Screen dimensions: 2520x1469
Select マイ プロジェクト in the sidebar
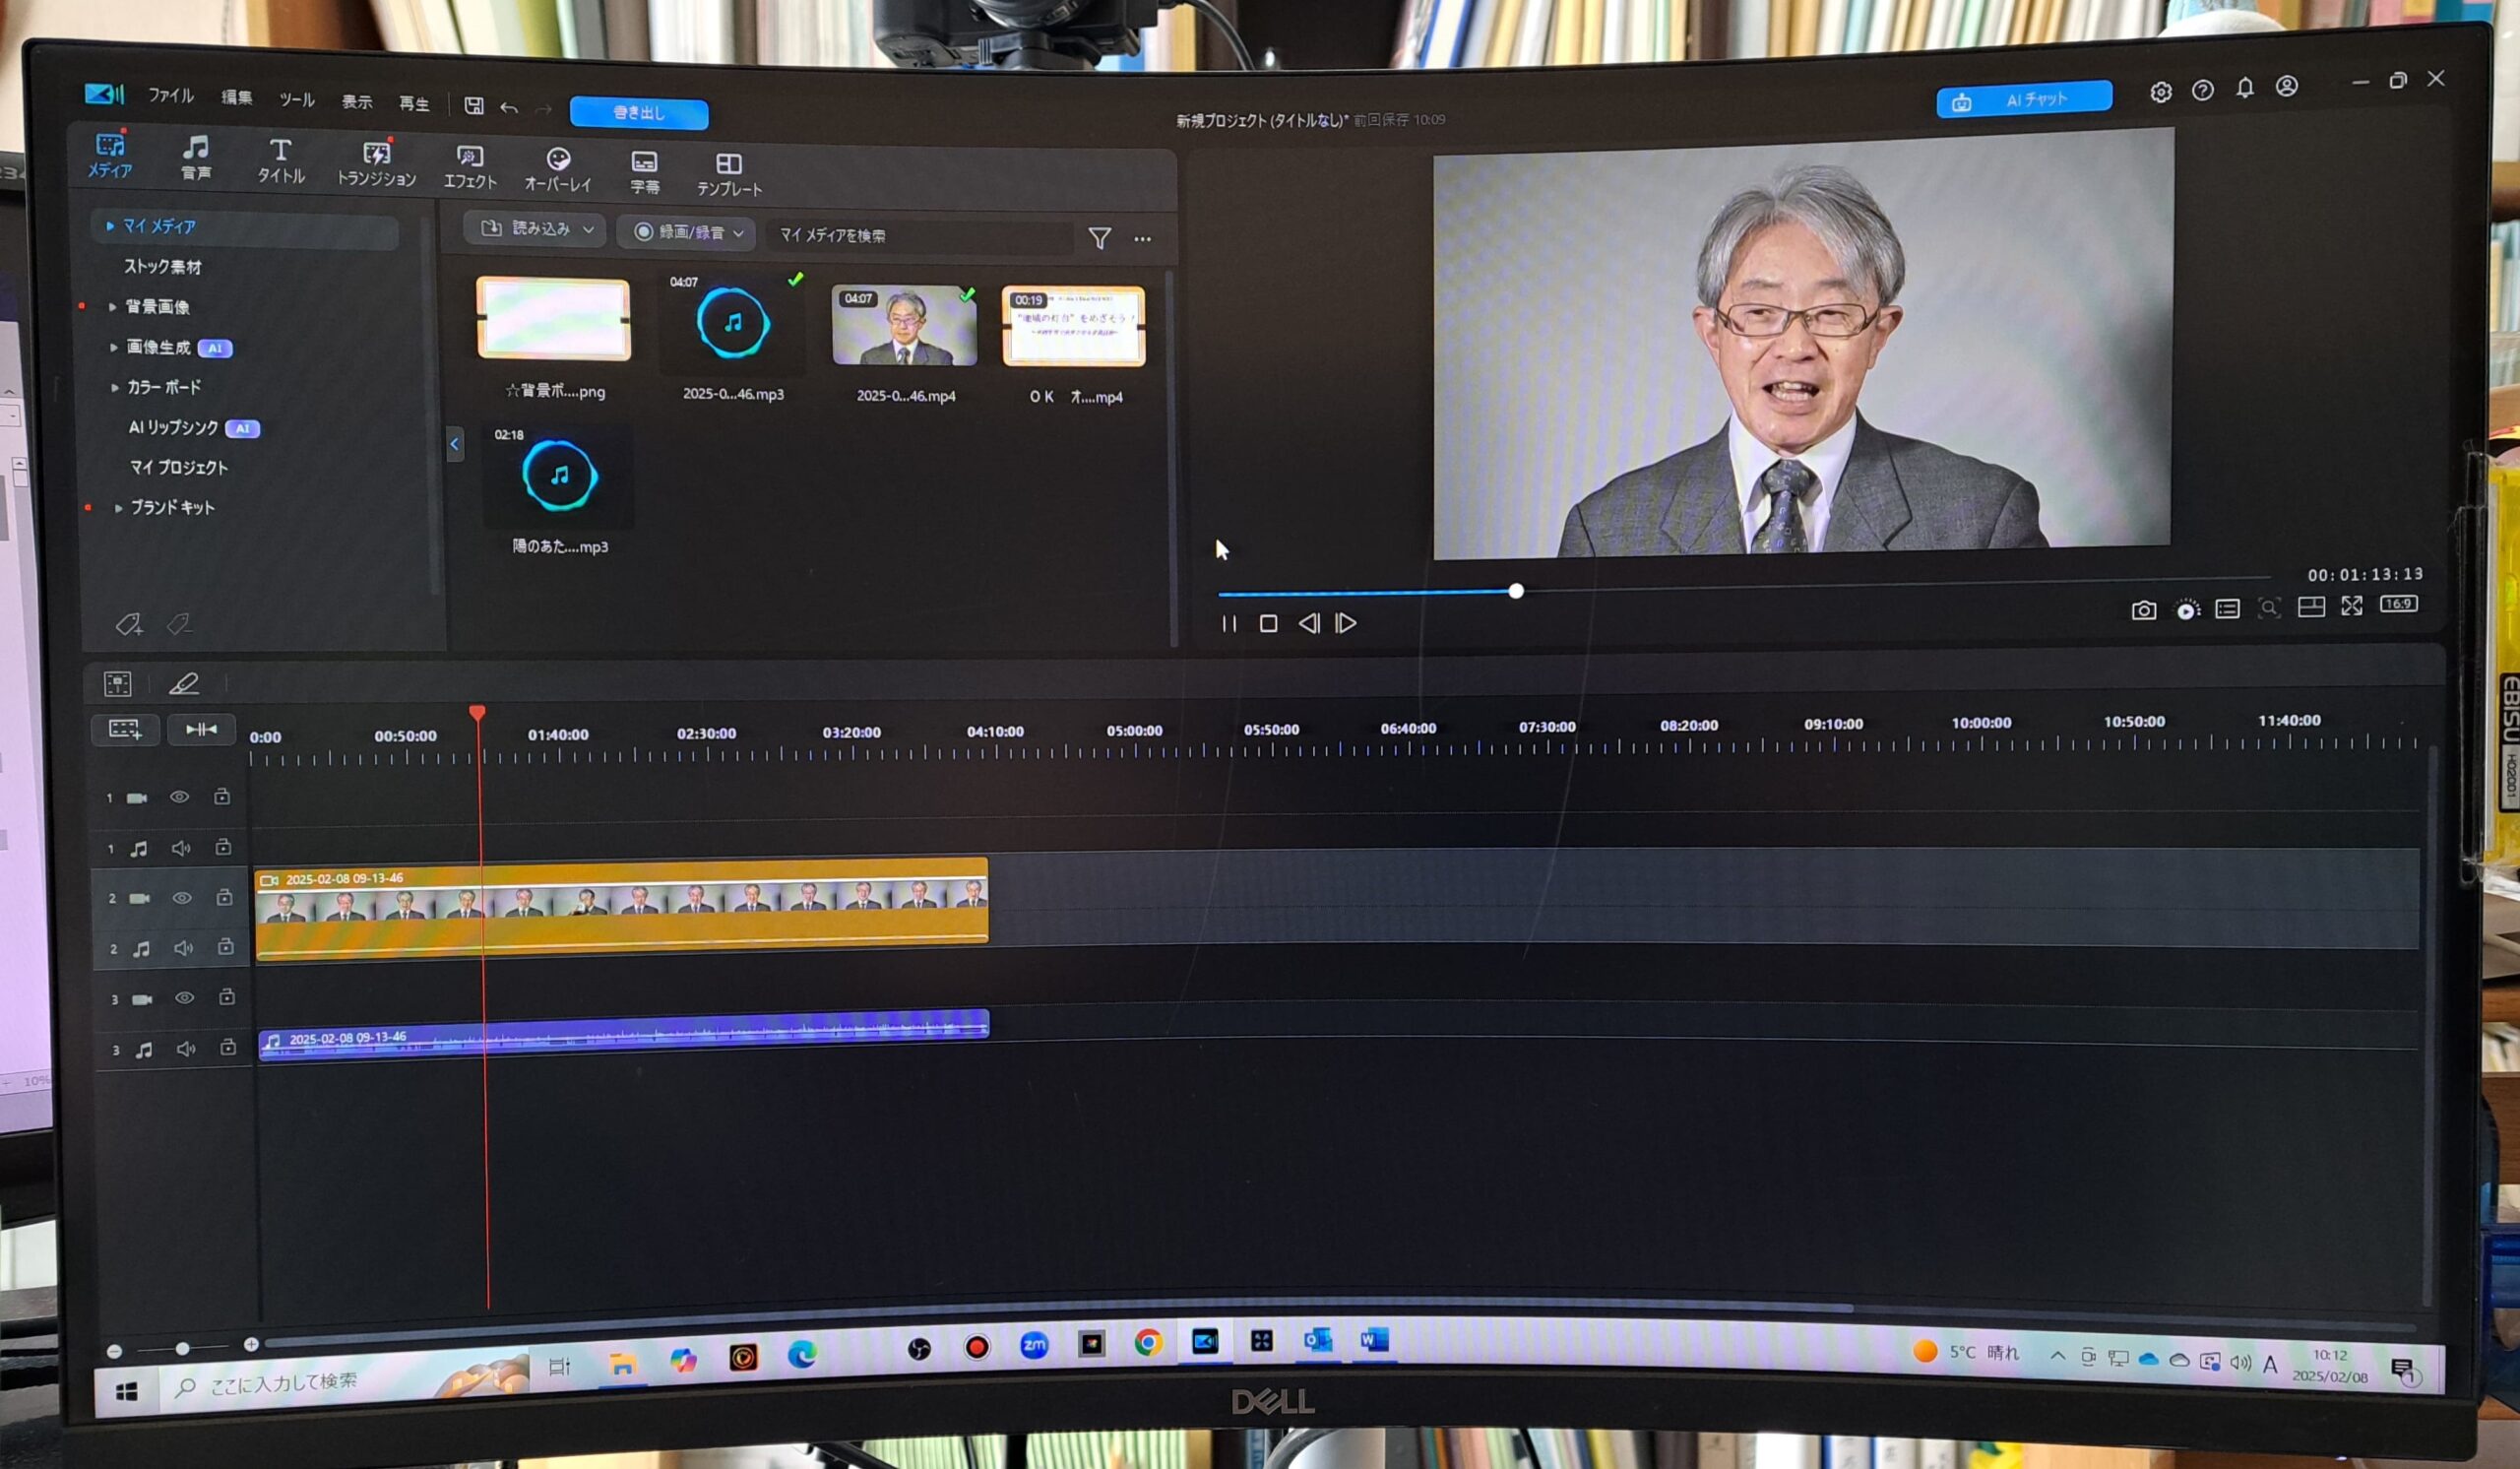coord(179,467)
